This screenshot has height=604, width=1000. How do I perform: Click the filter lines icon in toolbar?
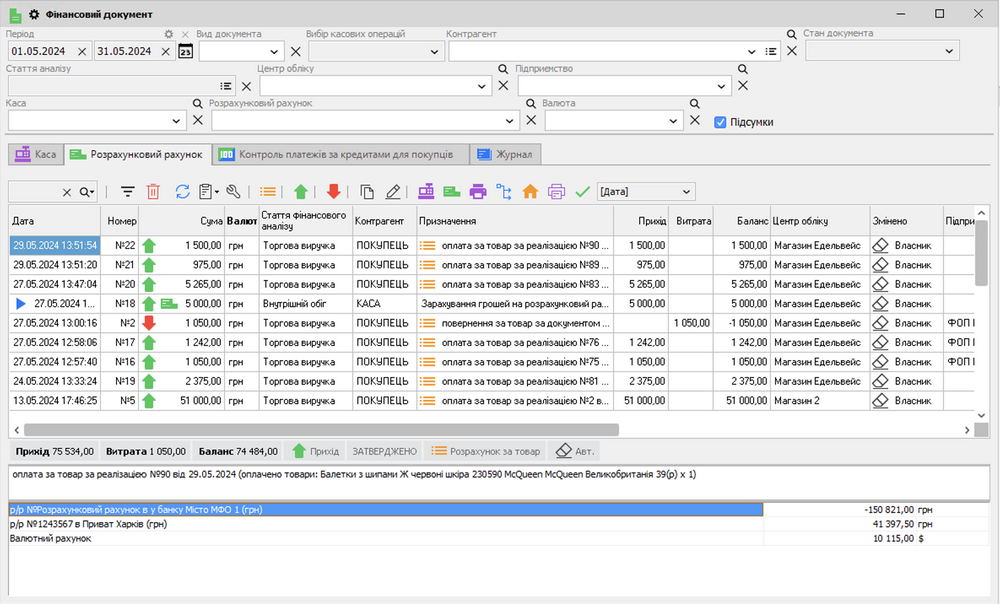tap(127, 191)
